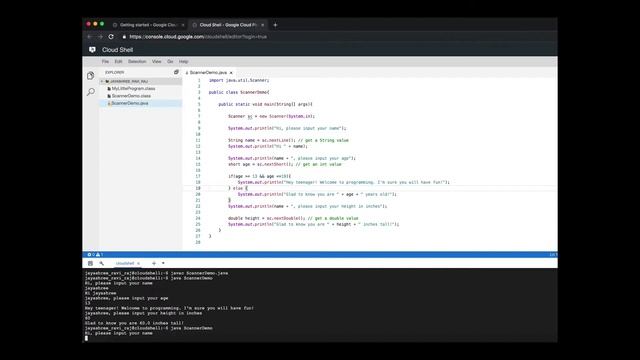
Task: Click the 'public class ScannerDemo{' line
Action: [239, 92]
